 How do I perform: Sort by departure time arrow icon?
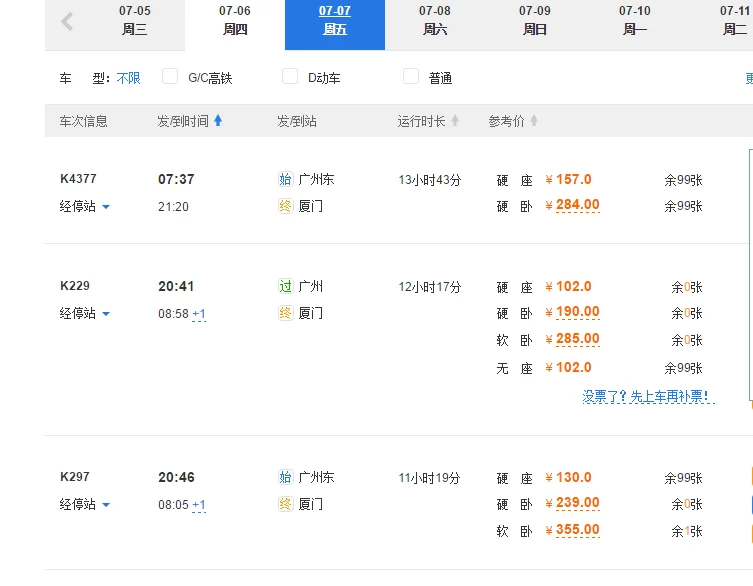coord(218,120)
